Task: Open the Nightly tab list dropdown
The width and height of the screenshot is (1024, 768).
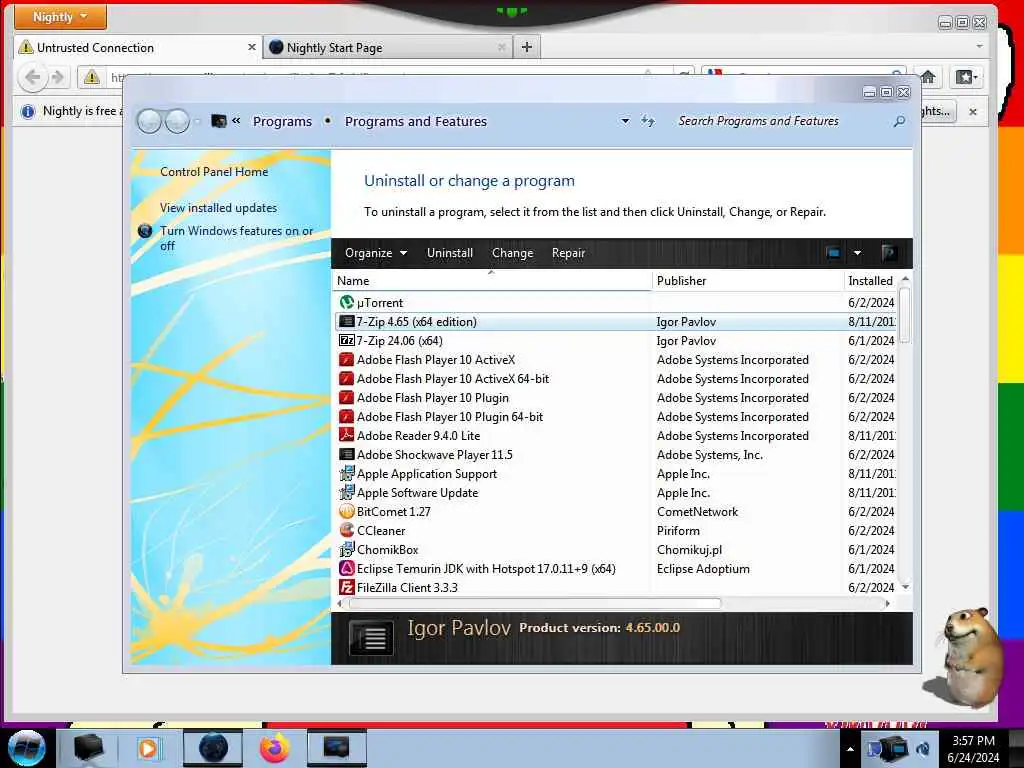Action: click(x=979, y=46)
